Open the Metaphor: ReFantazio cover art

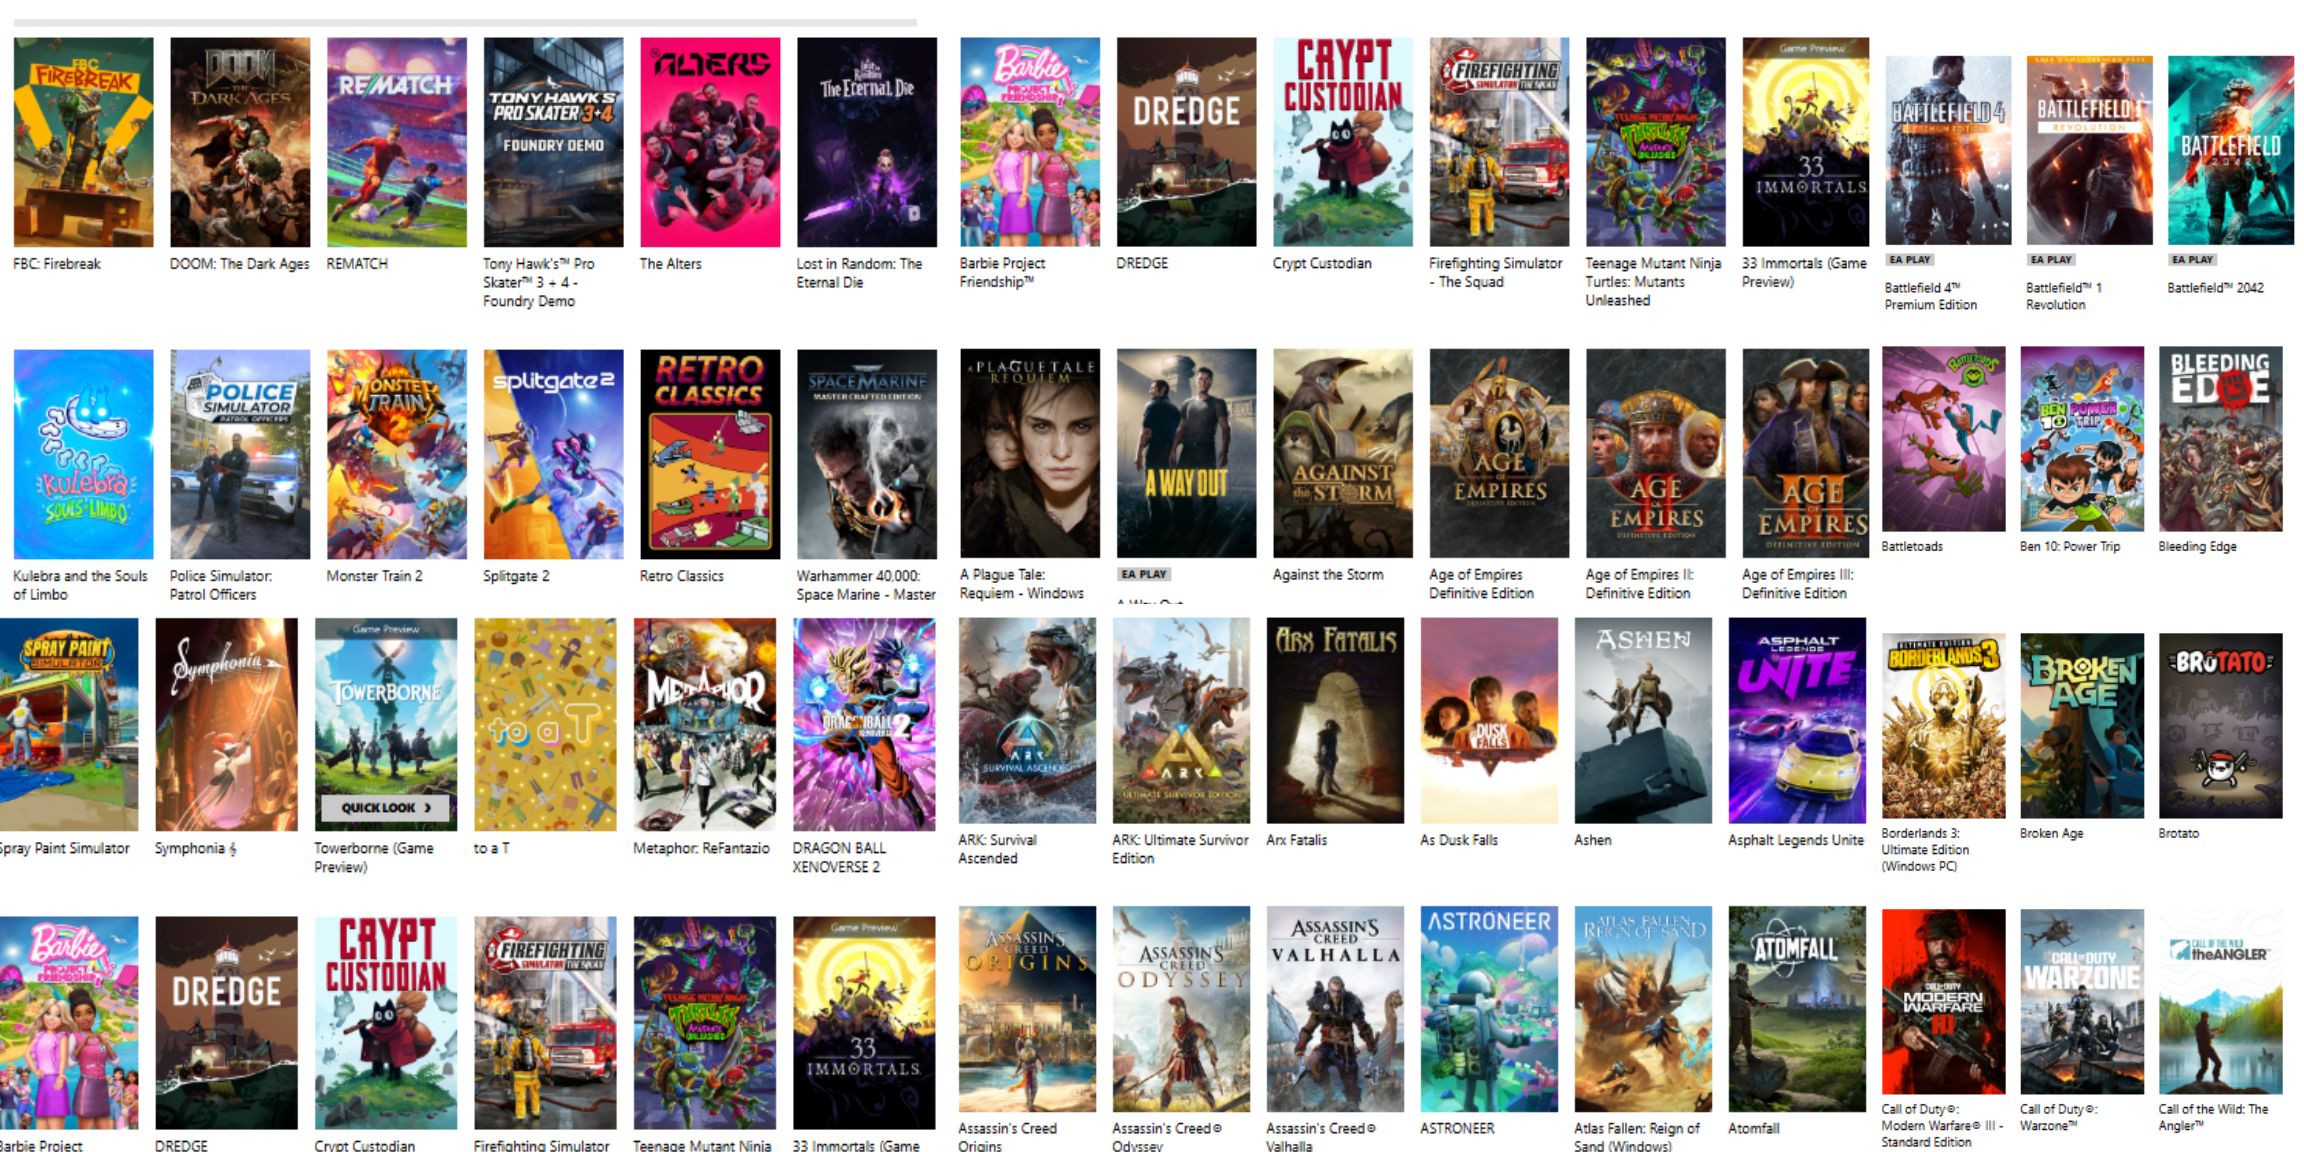705,724
